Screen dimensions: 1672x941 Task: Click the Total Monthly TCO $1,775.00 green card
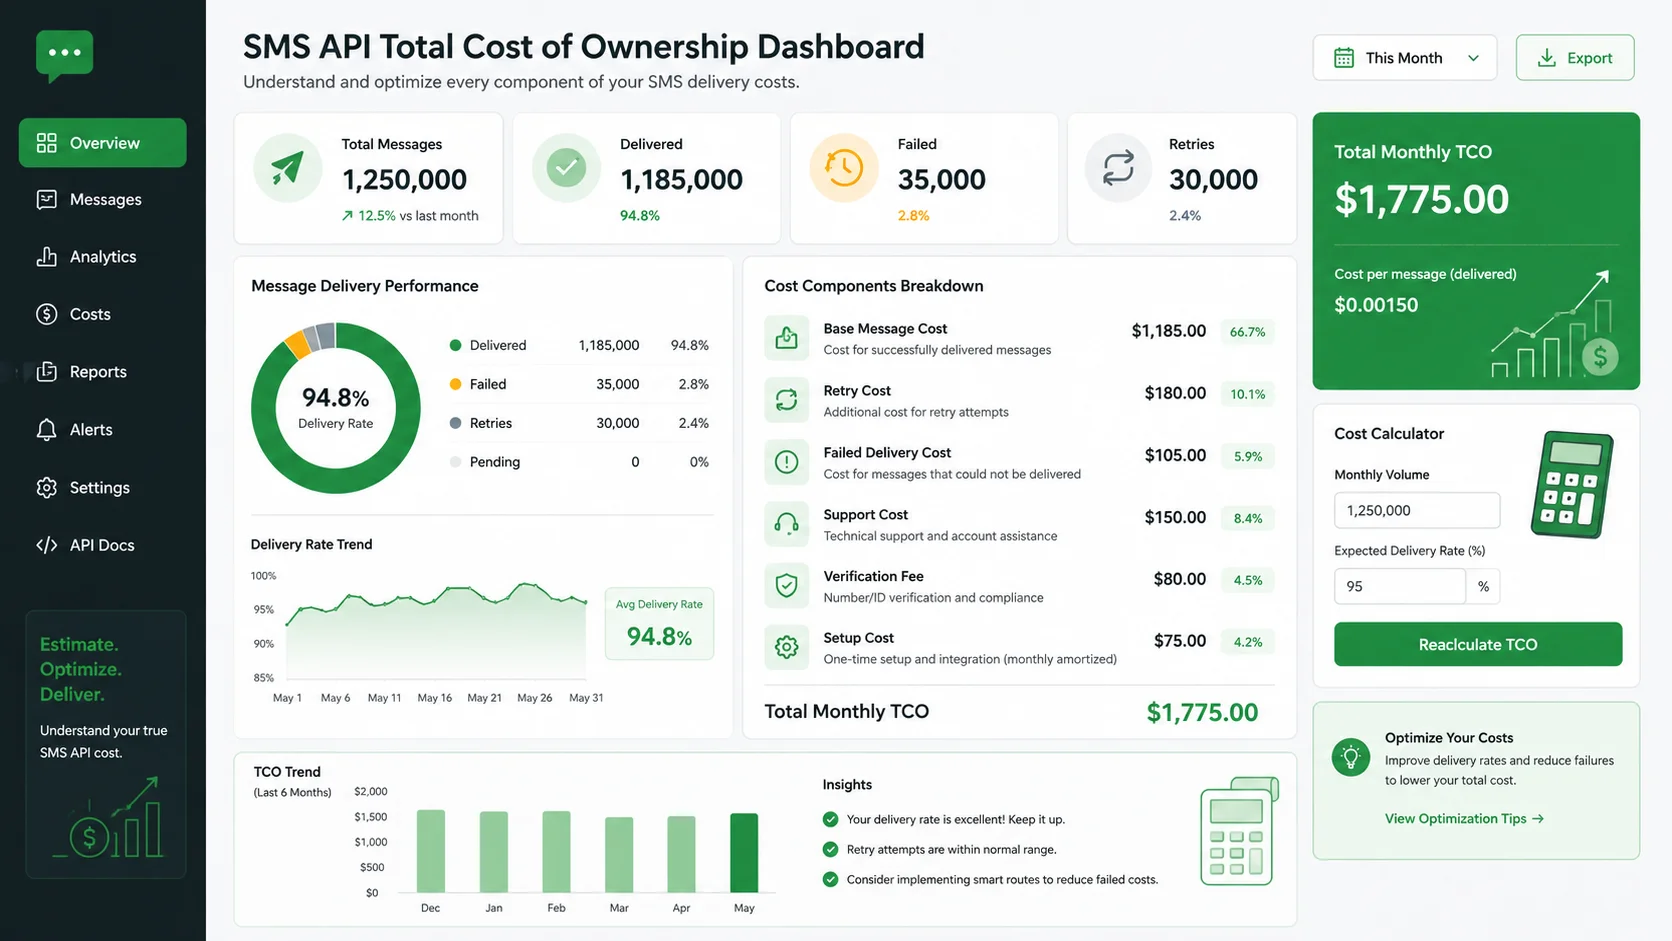tap(1476, 251)
